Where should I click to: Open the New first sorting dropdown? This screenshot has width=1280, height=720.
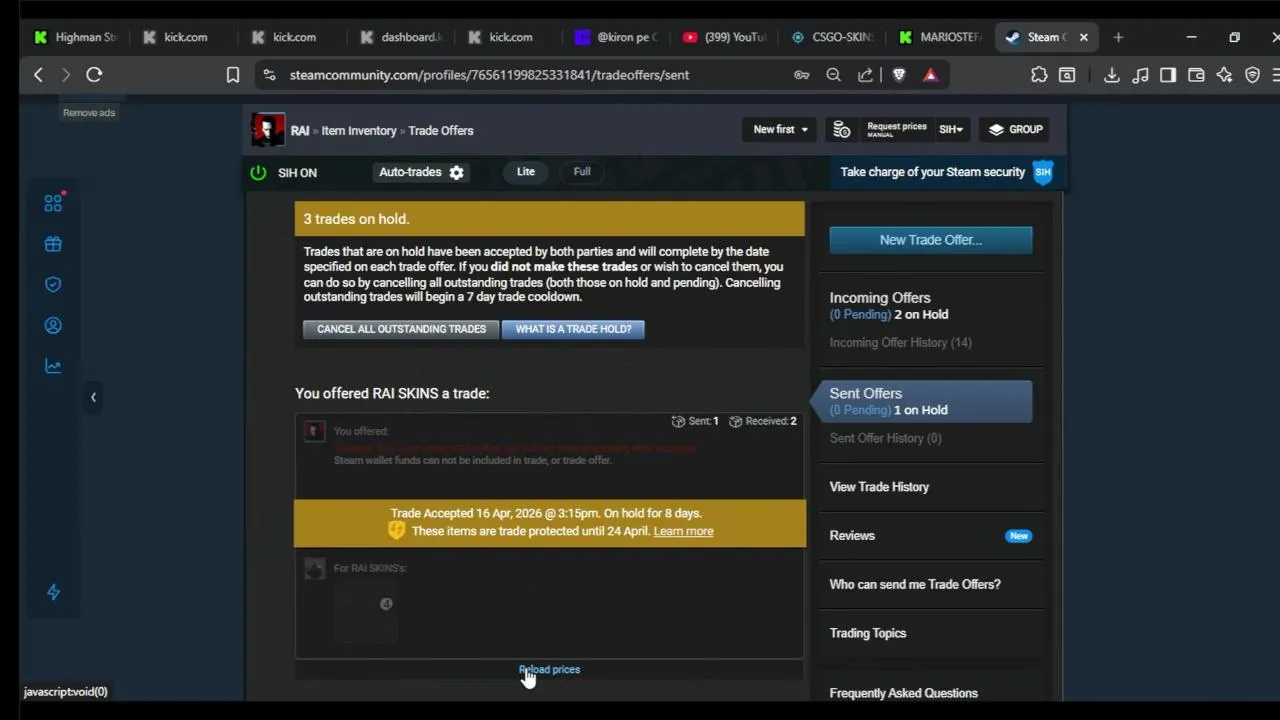[780, 129]
